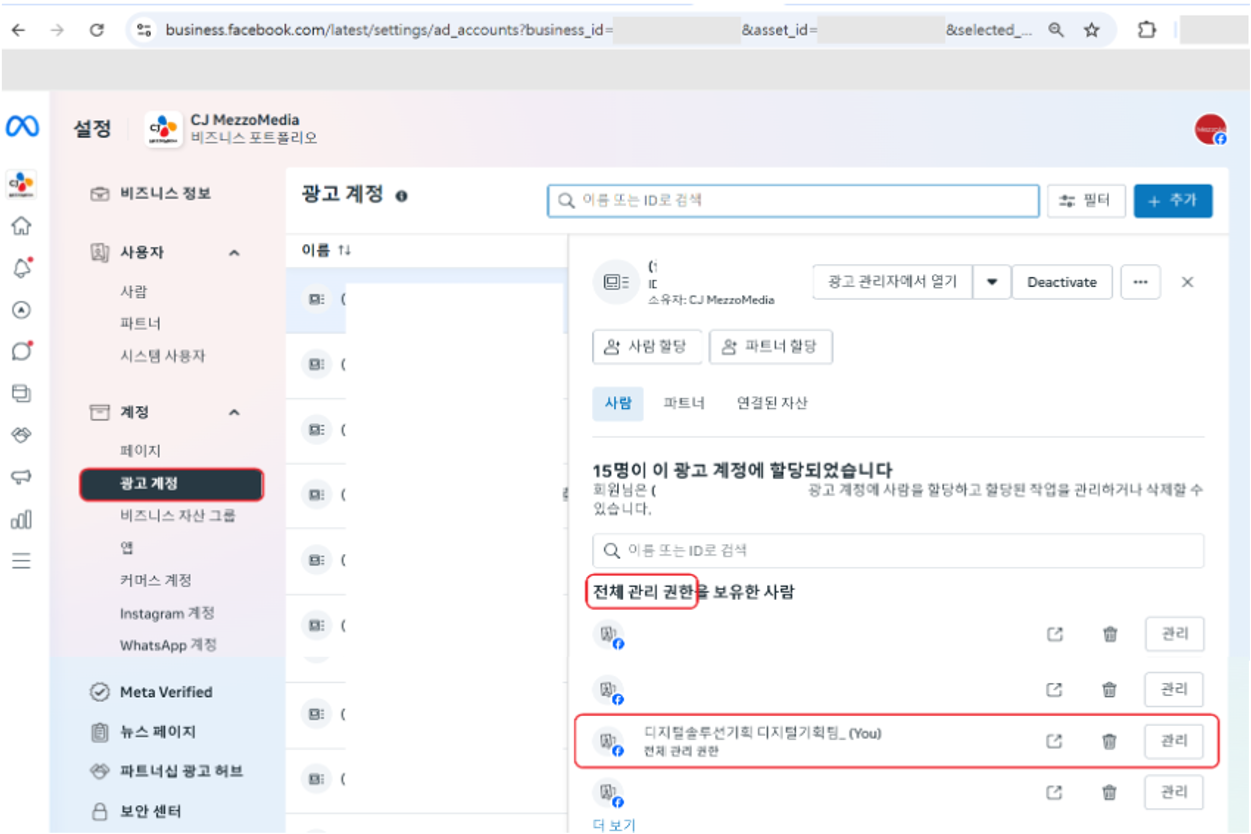Open the bar chart insights icon

21,519
